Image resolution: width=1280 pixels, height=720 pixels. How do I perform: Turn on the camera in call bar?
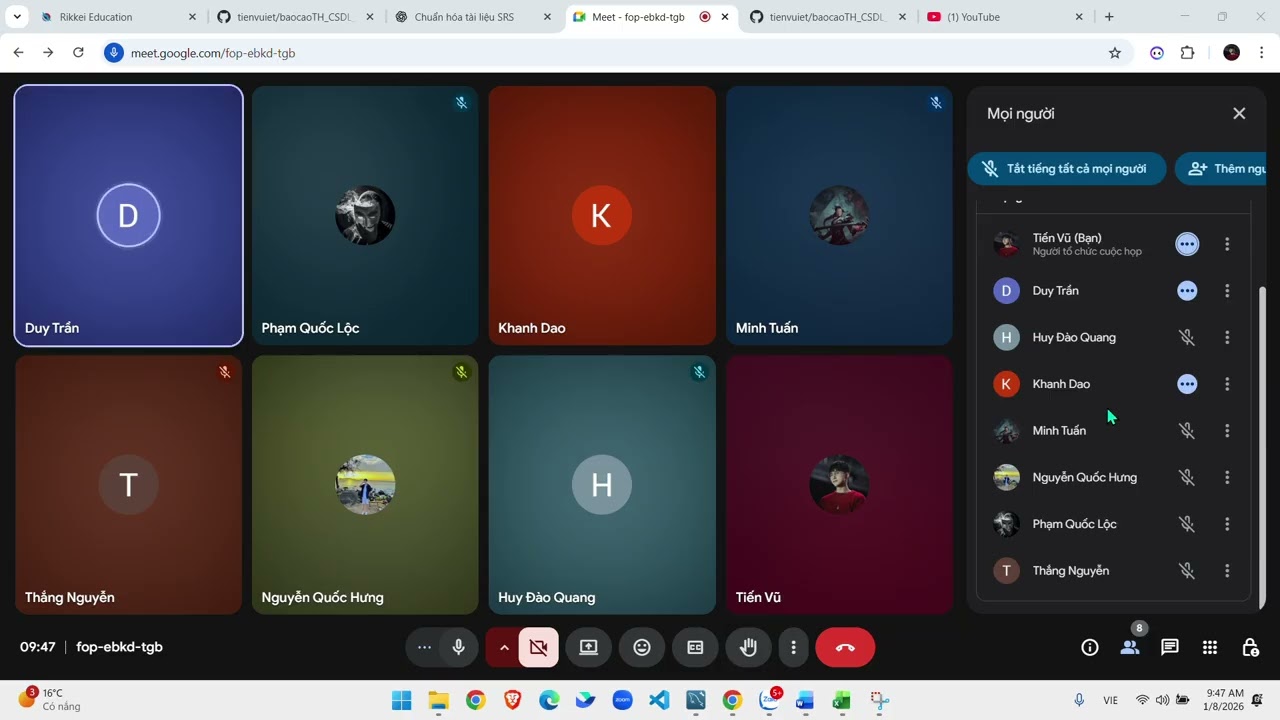[539, 647]
